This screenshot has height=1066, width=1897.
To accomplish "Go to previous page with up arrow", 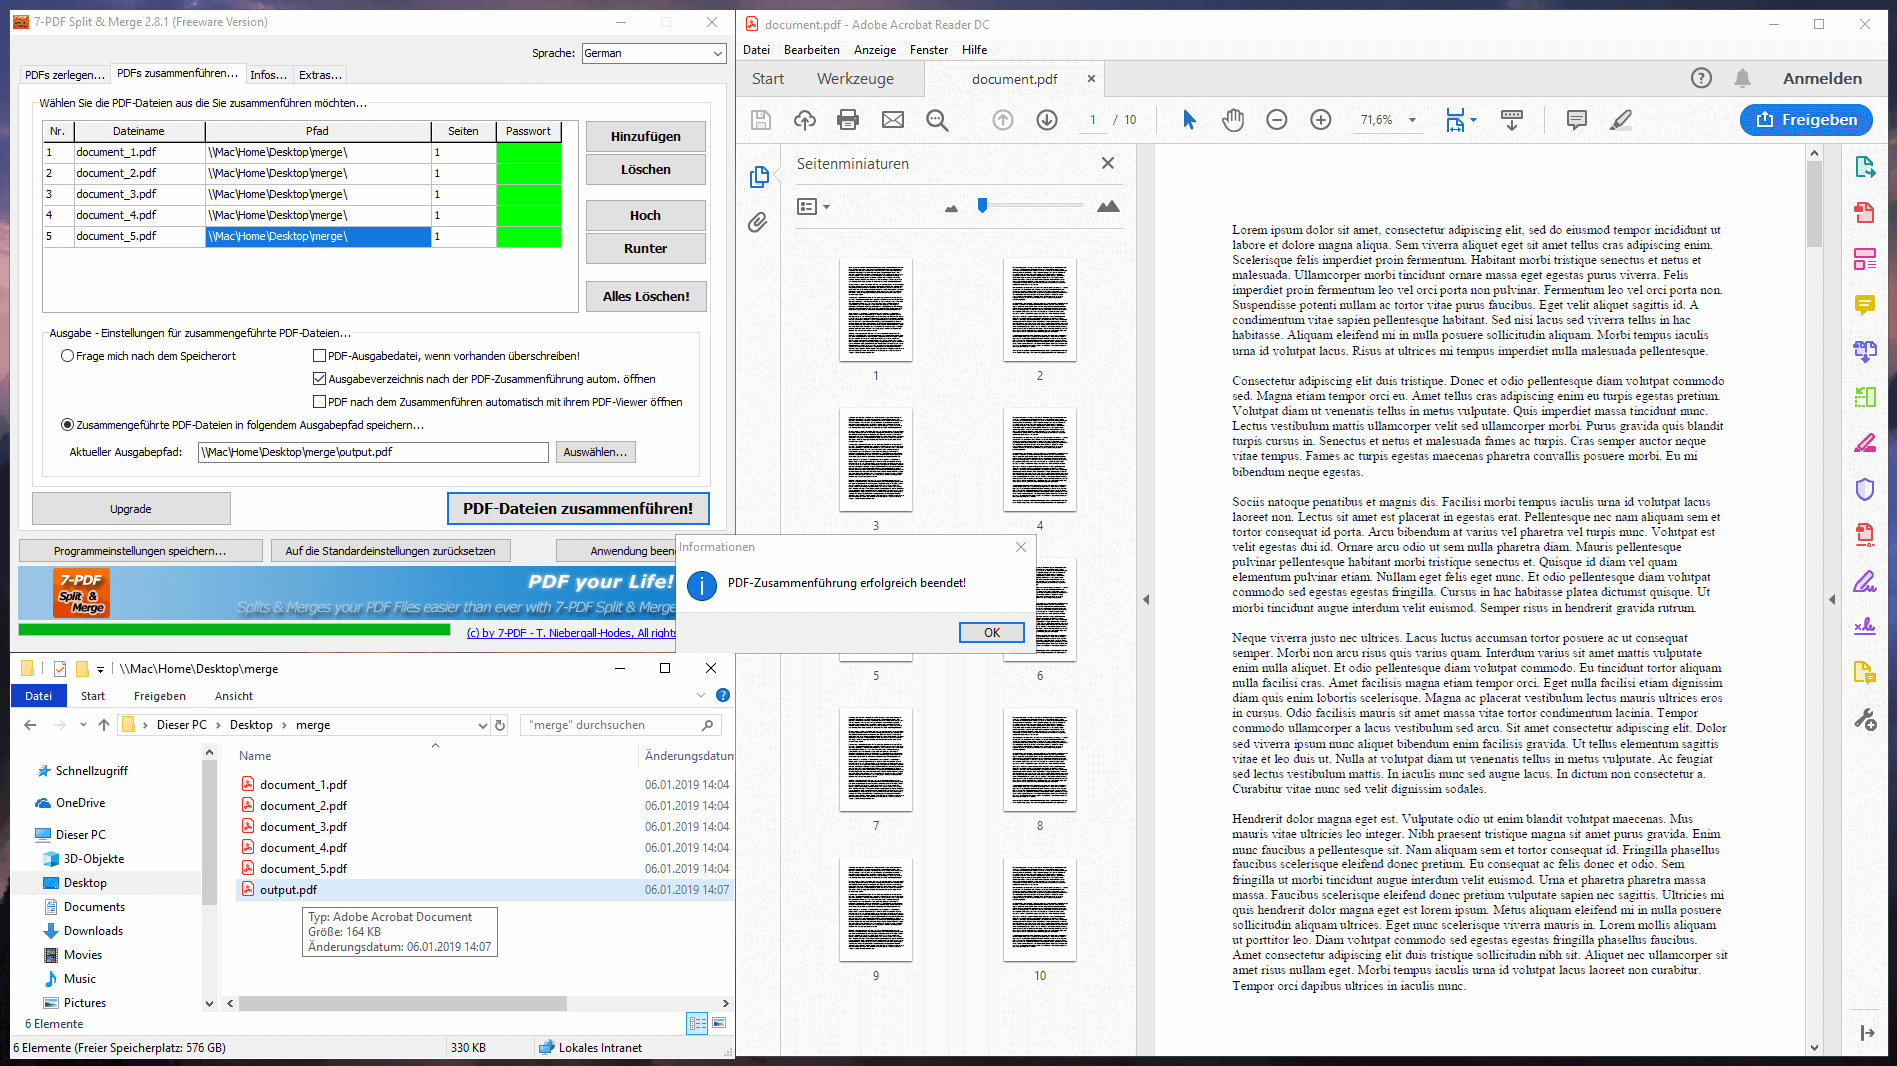I will click(1003, 120).
